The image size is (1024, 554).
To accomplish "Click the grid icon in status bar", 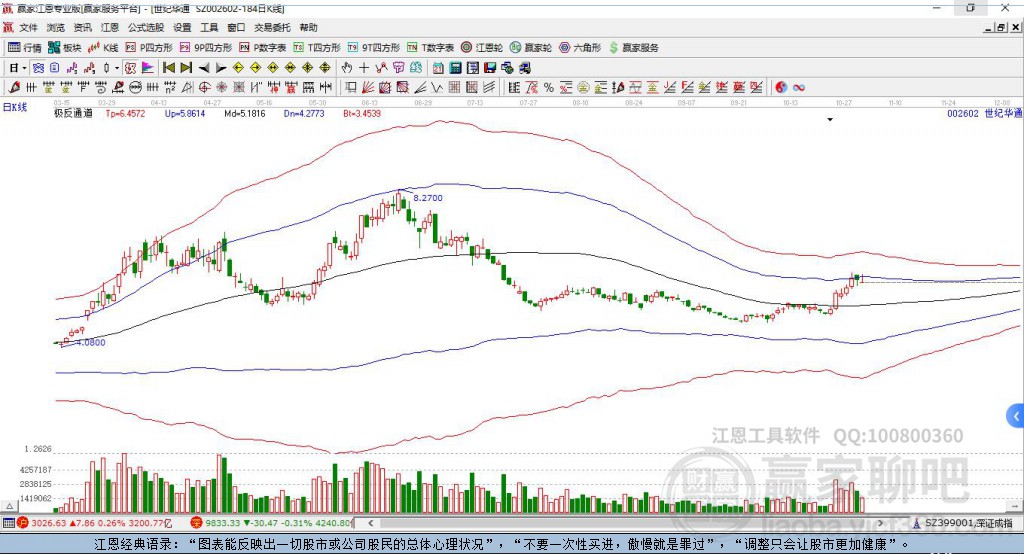I will click(8, 523).
